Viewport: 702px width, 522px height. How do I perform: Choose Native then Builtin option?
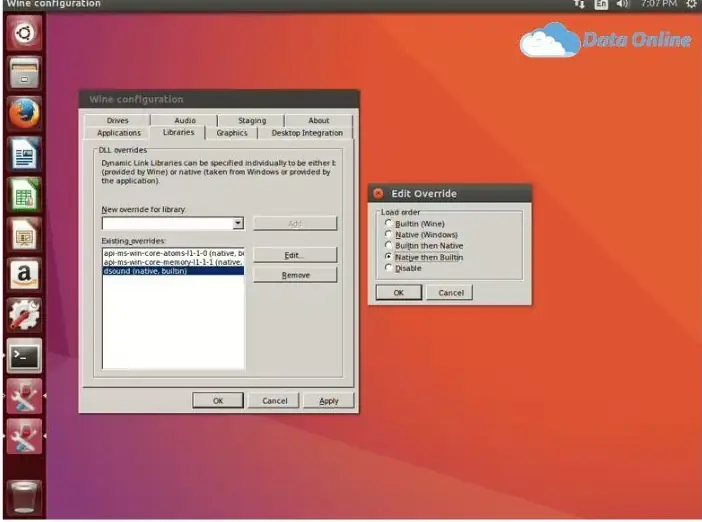pyautogui.click(x=424, y=257)
